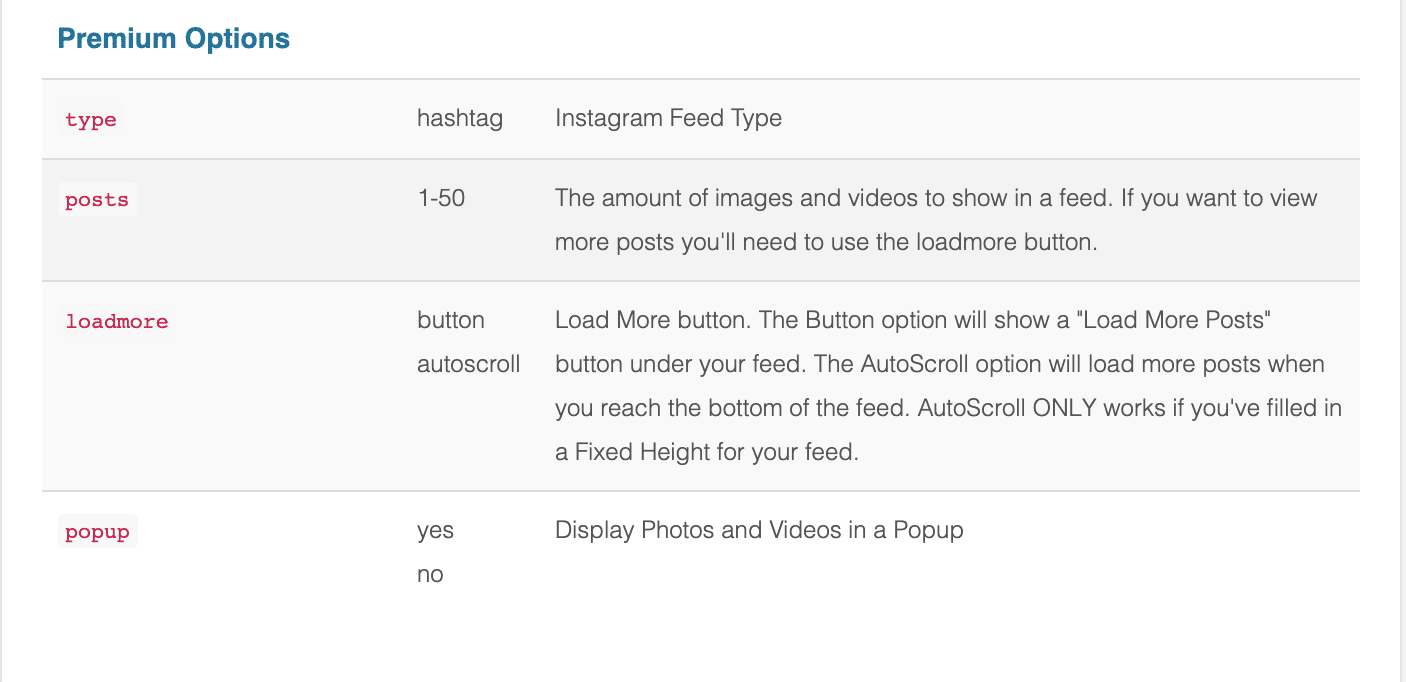Click the 'autoscroll' value in loadmore row

[x=469, y=364]
